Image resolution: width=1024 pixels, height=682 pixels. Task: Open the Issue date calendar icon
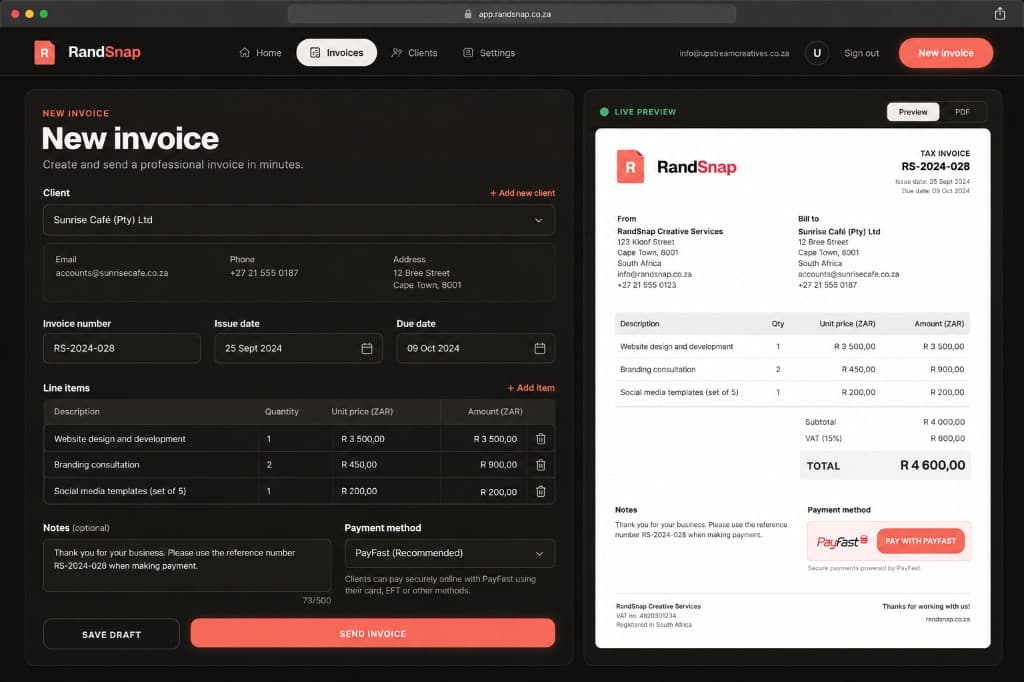pos(367,349)
